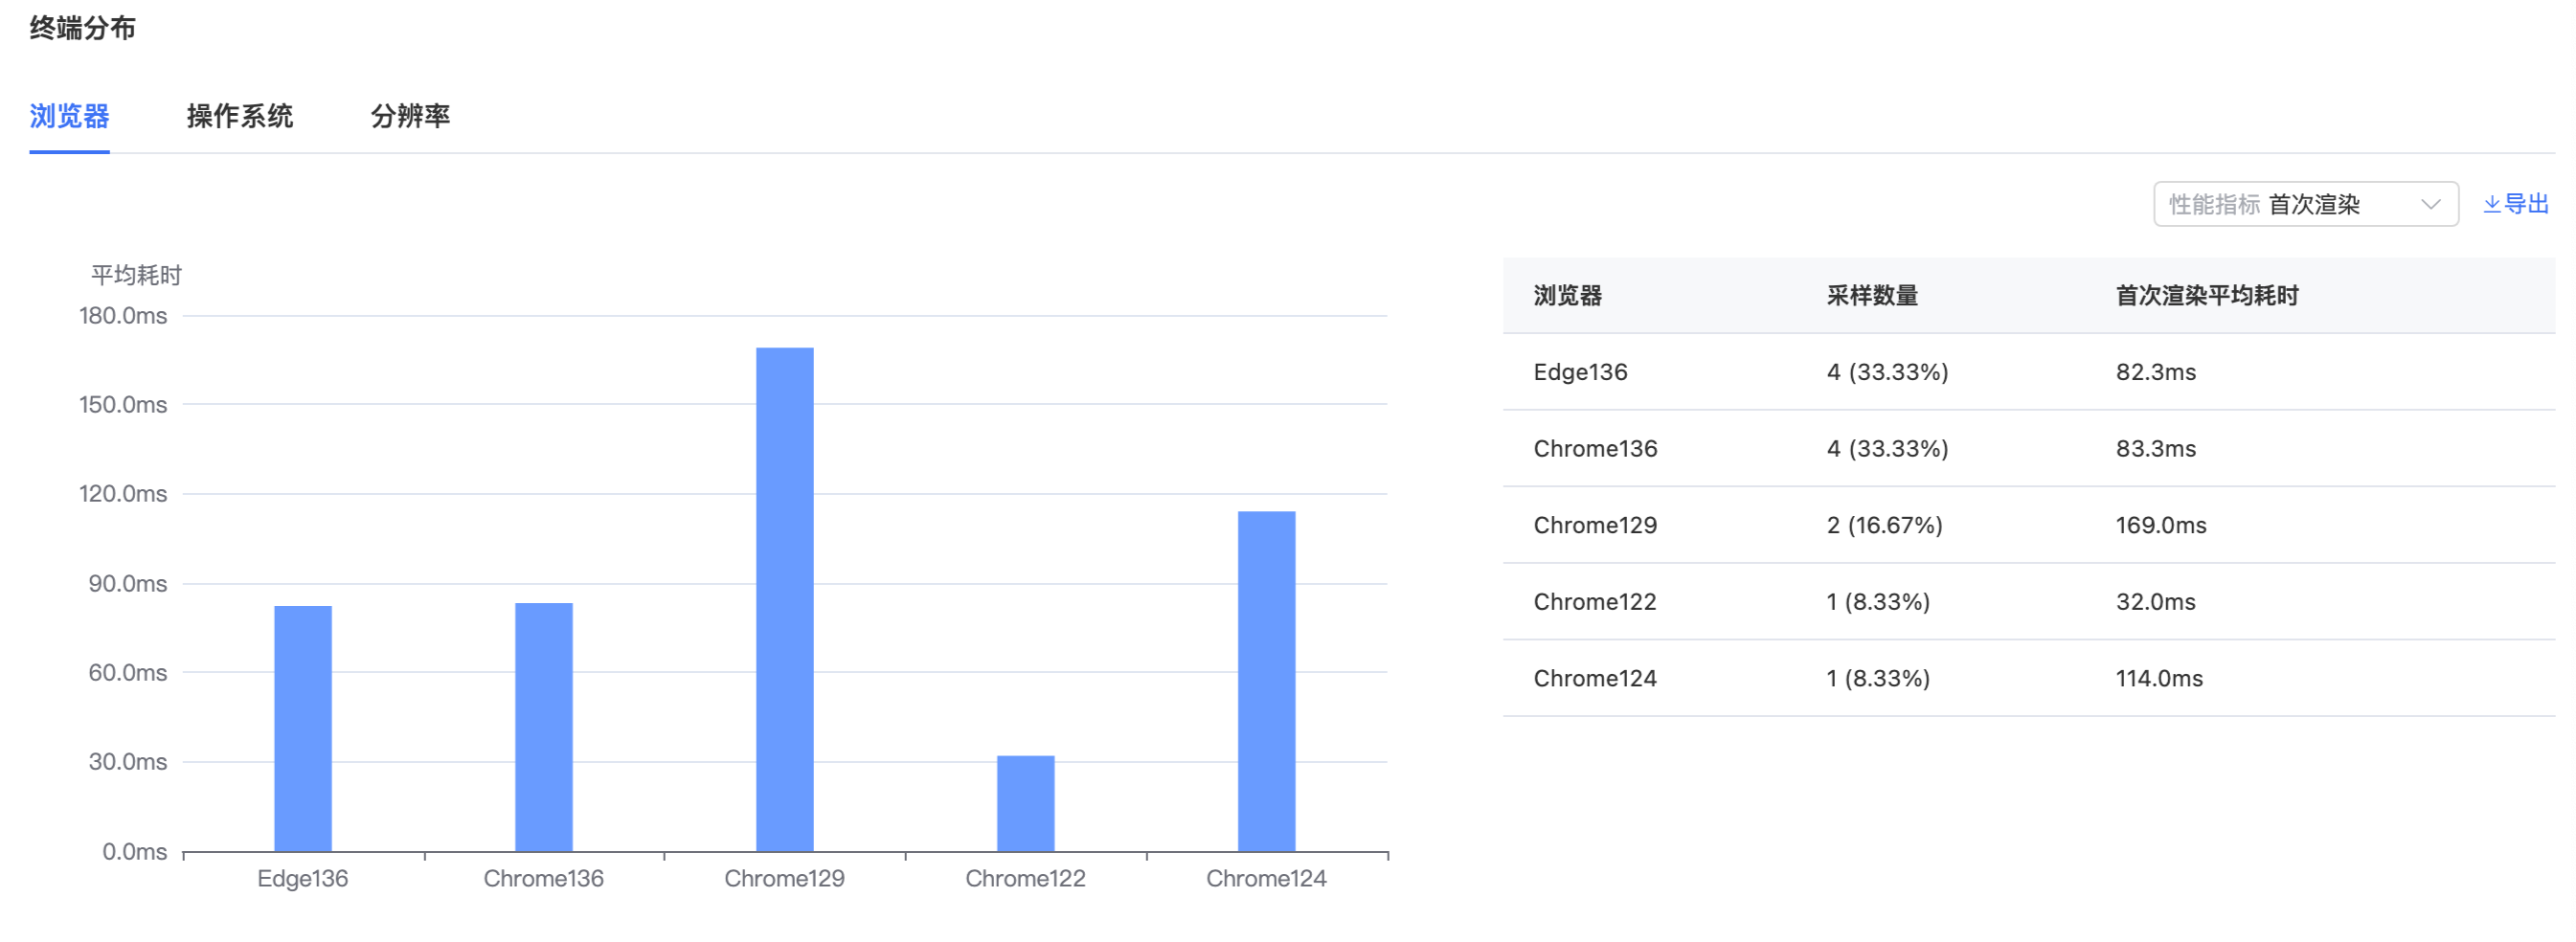
Task: Select the Chrome129 table row cell
Action: [x=1595, y=525]
